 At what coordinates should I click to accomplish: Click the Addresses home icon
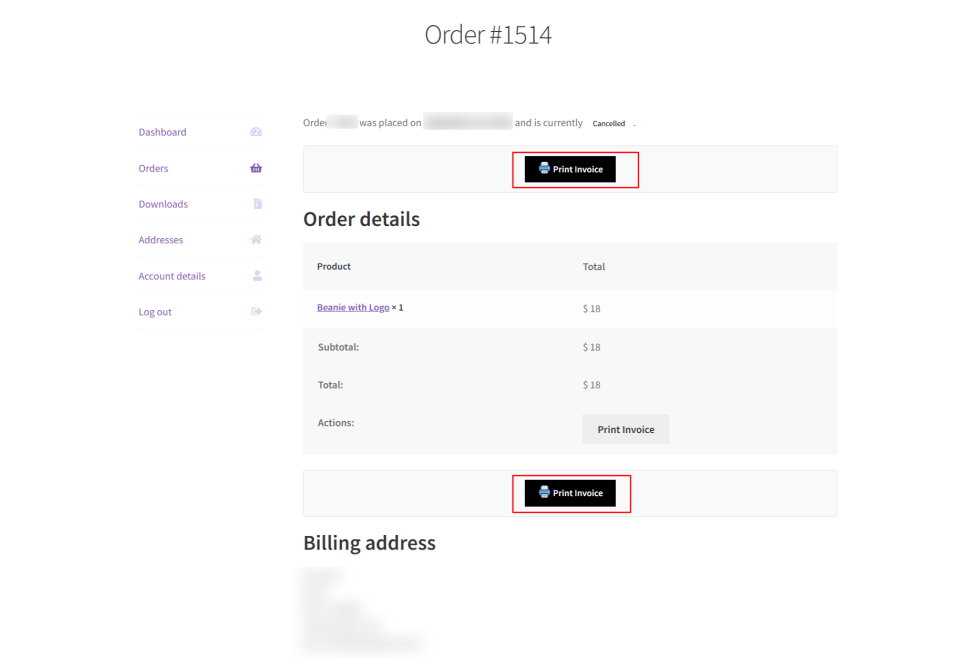click(x=256, y=240)
